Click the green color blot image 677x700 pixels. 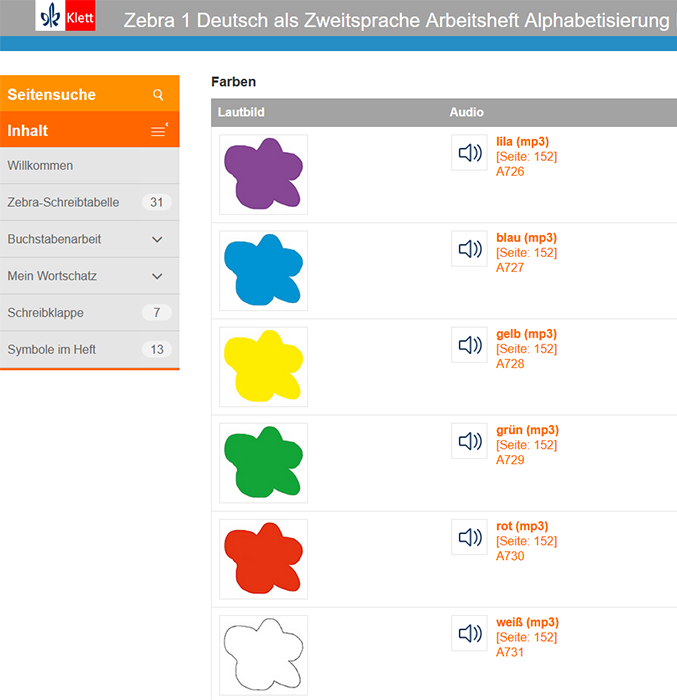coord(263,463)
